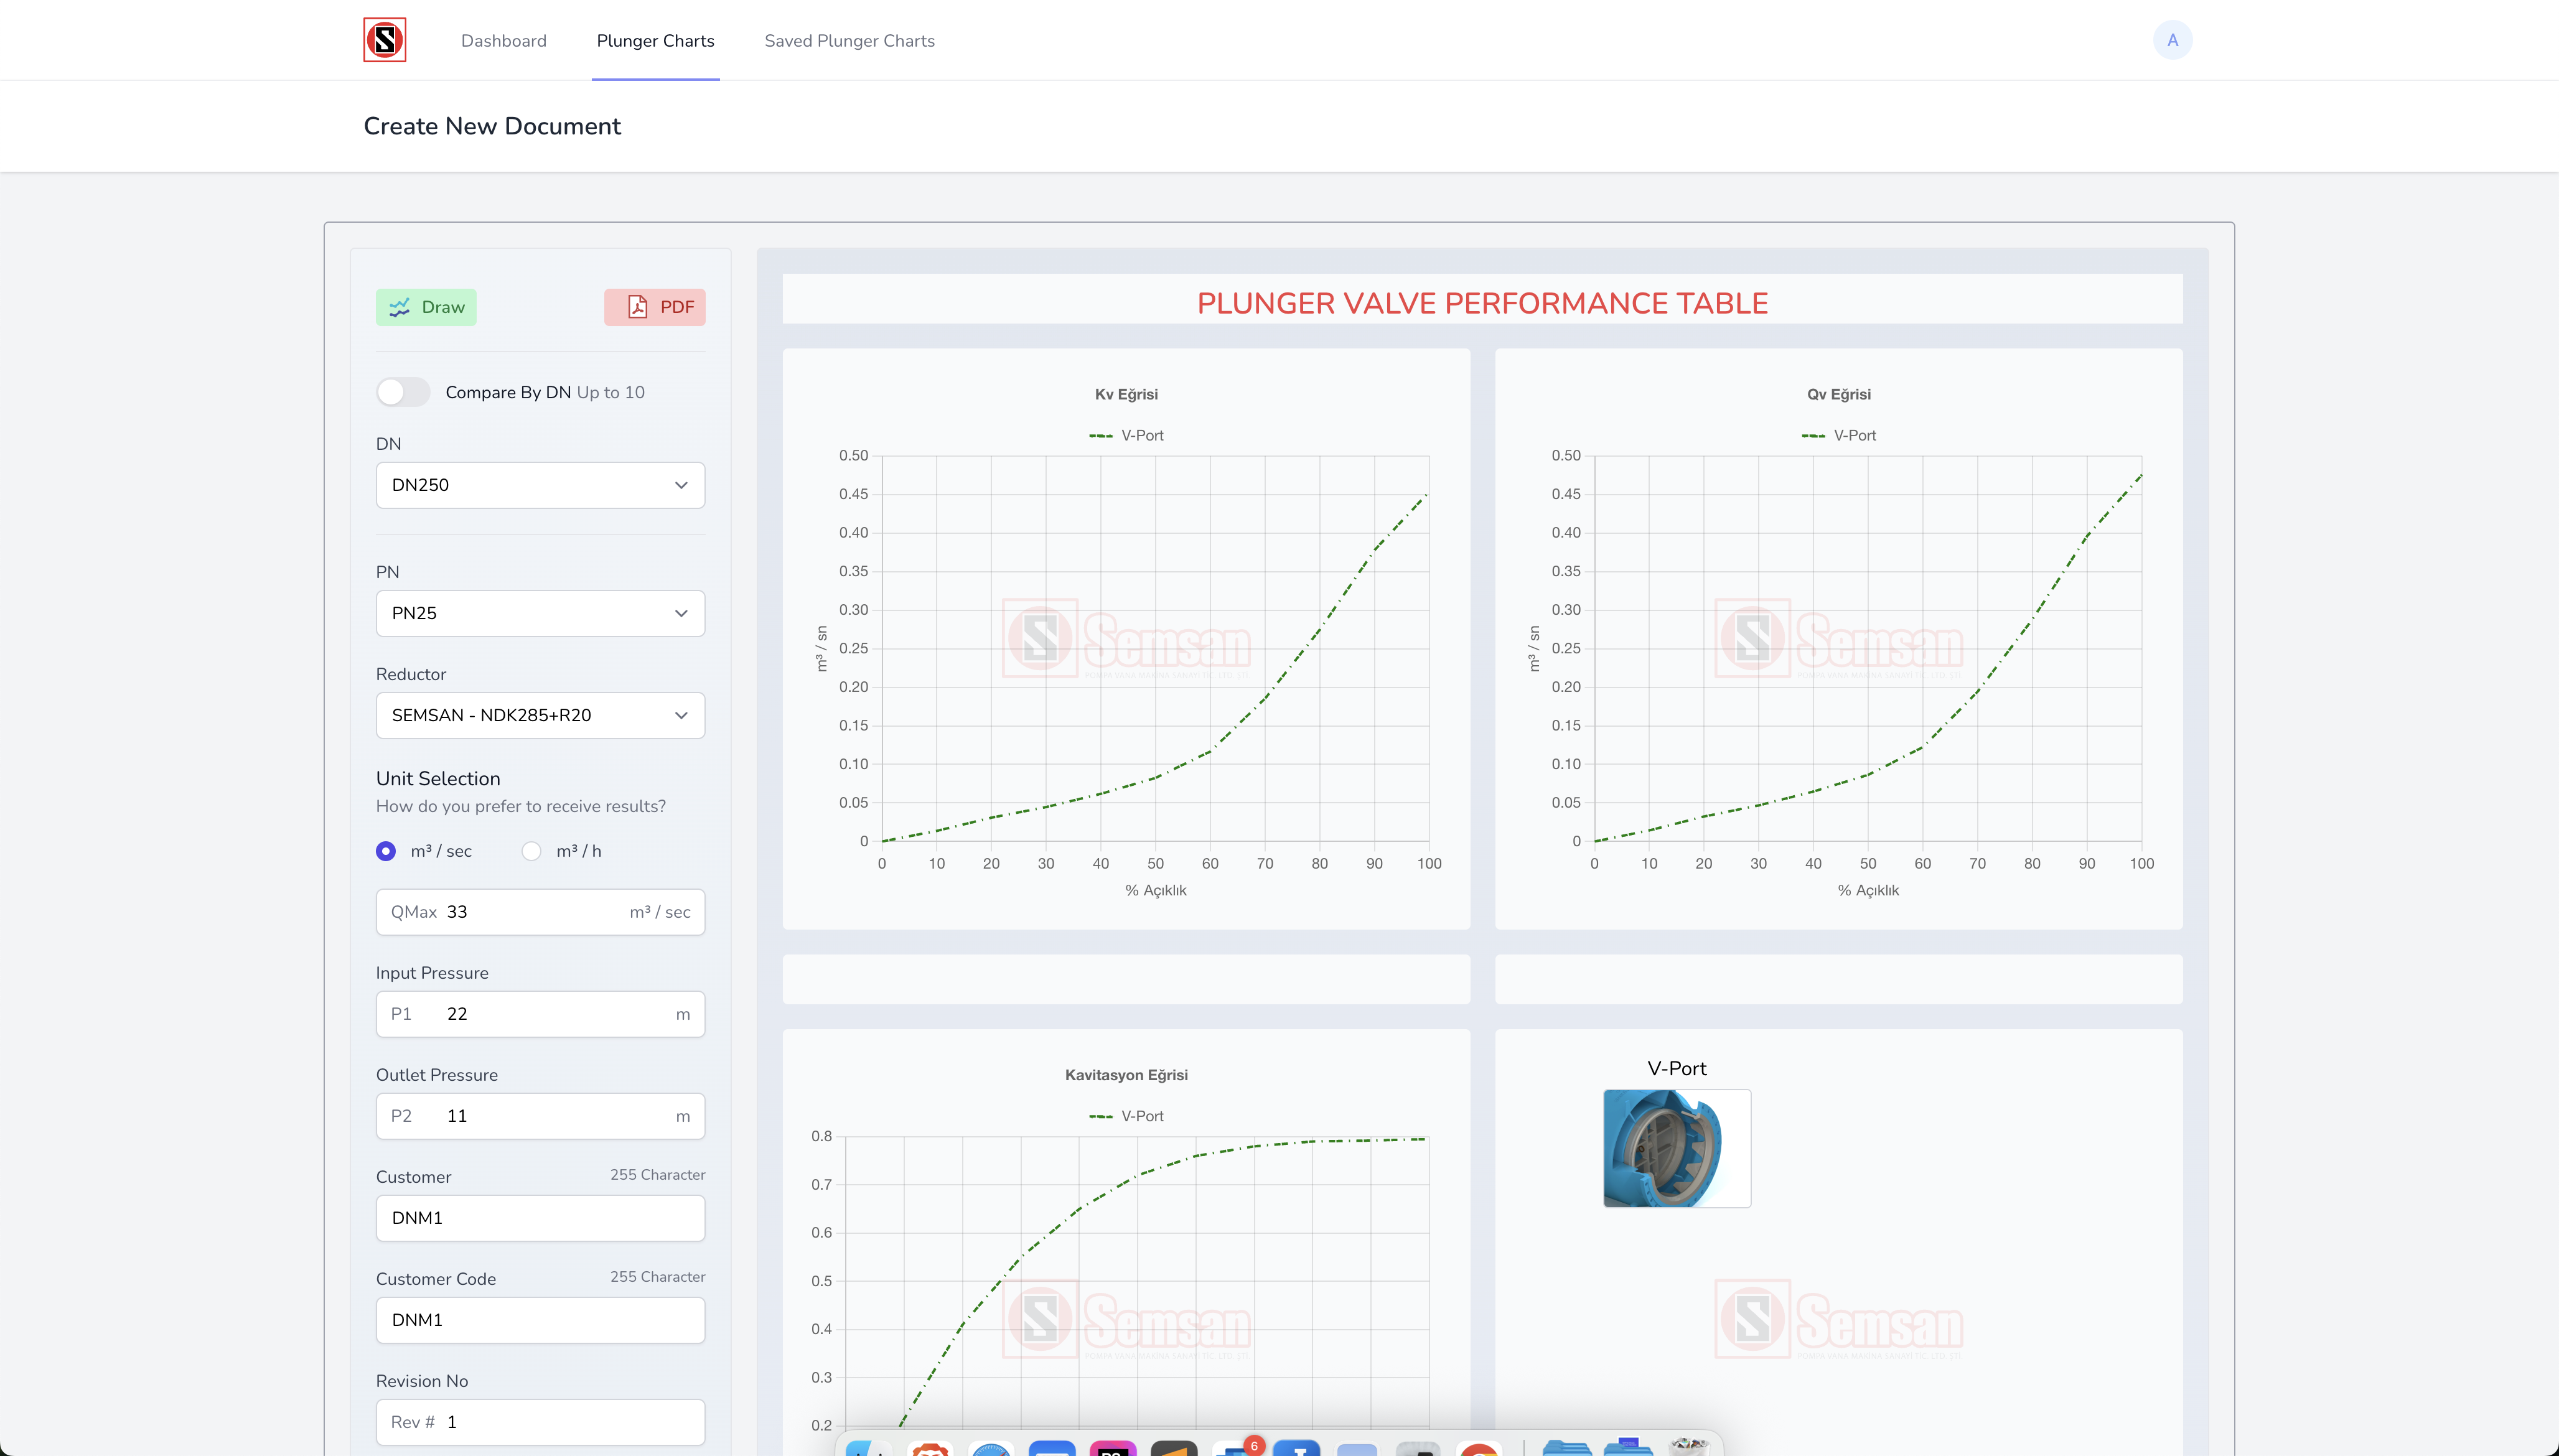
Task: Open the DN250 dropdown
Action: [x=540, y=485]
